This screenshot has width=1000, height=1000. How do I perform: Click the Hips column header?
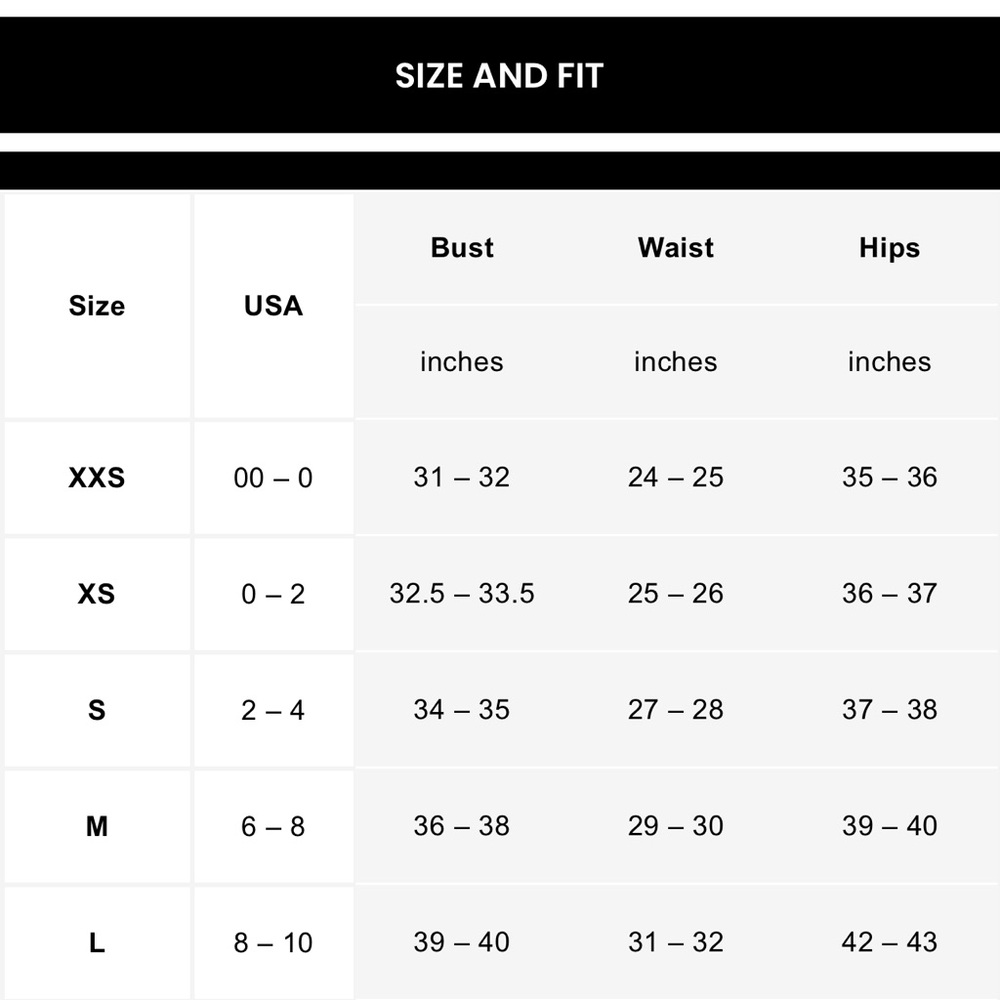point(889,248)
